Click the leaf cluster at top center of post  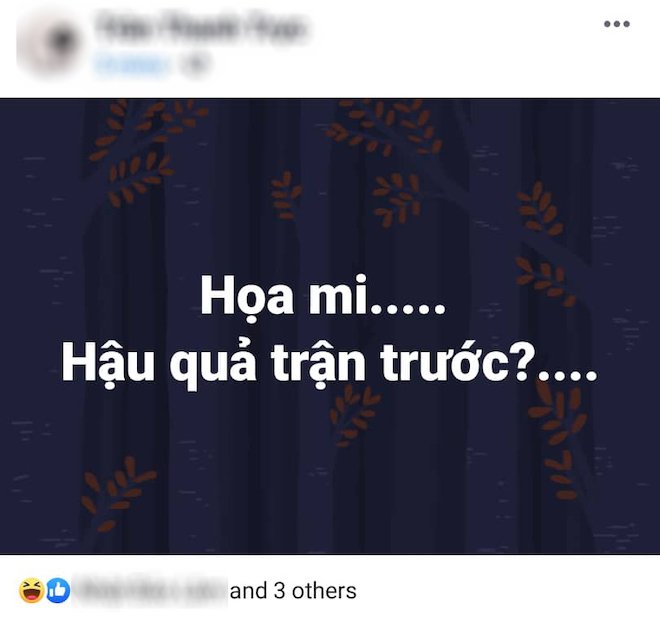click(385, 126)
